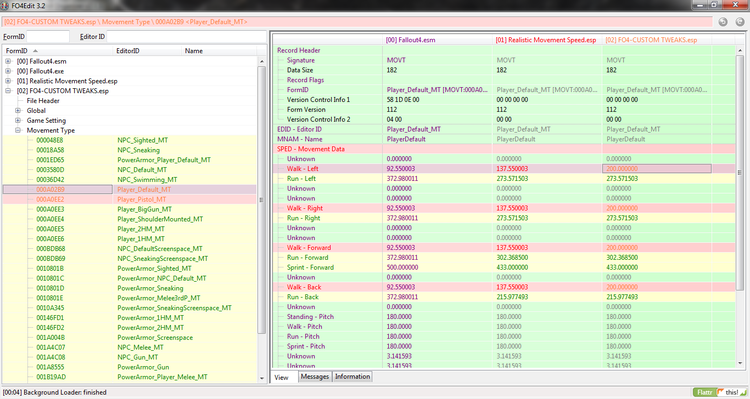Click the back navigation arrow icon

coord(723,22)
